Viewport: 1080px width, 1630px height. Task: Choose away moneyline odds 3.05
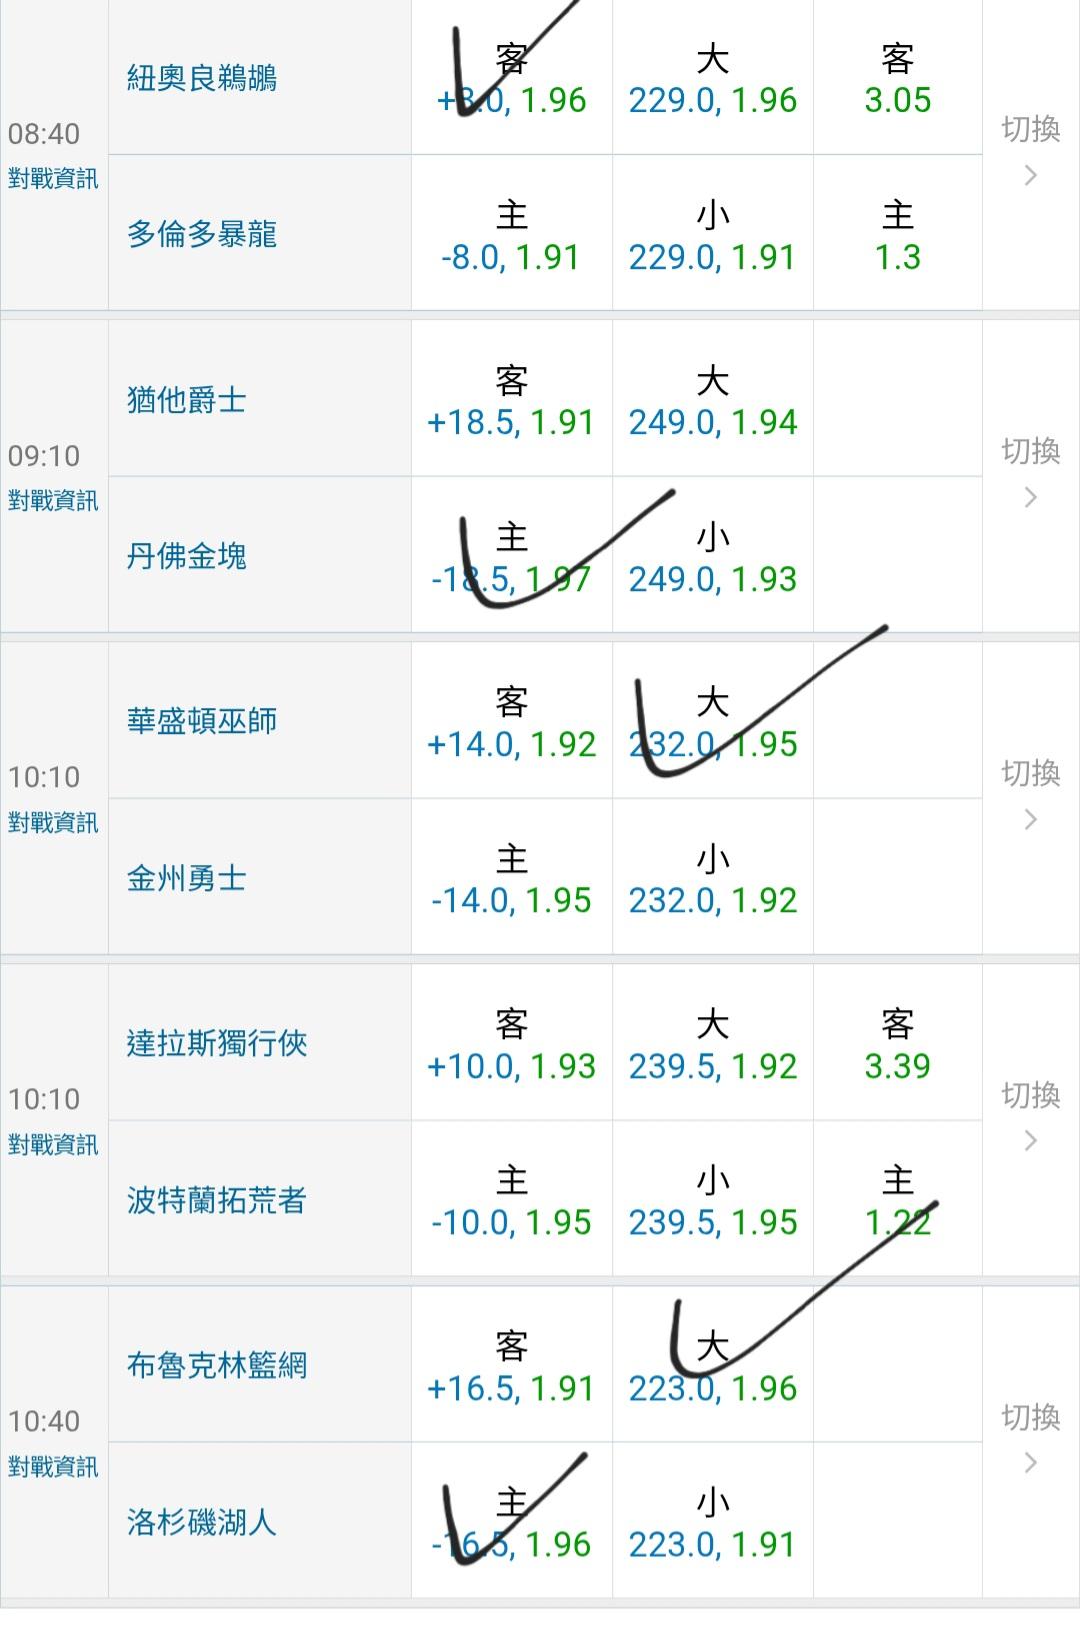pyautogui.click(x=897, y=80)
